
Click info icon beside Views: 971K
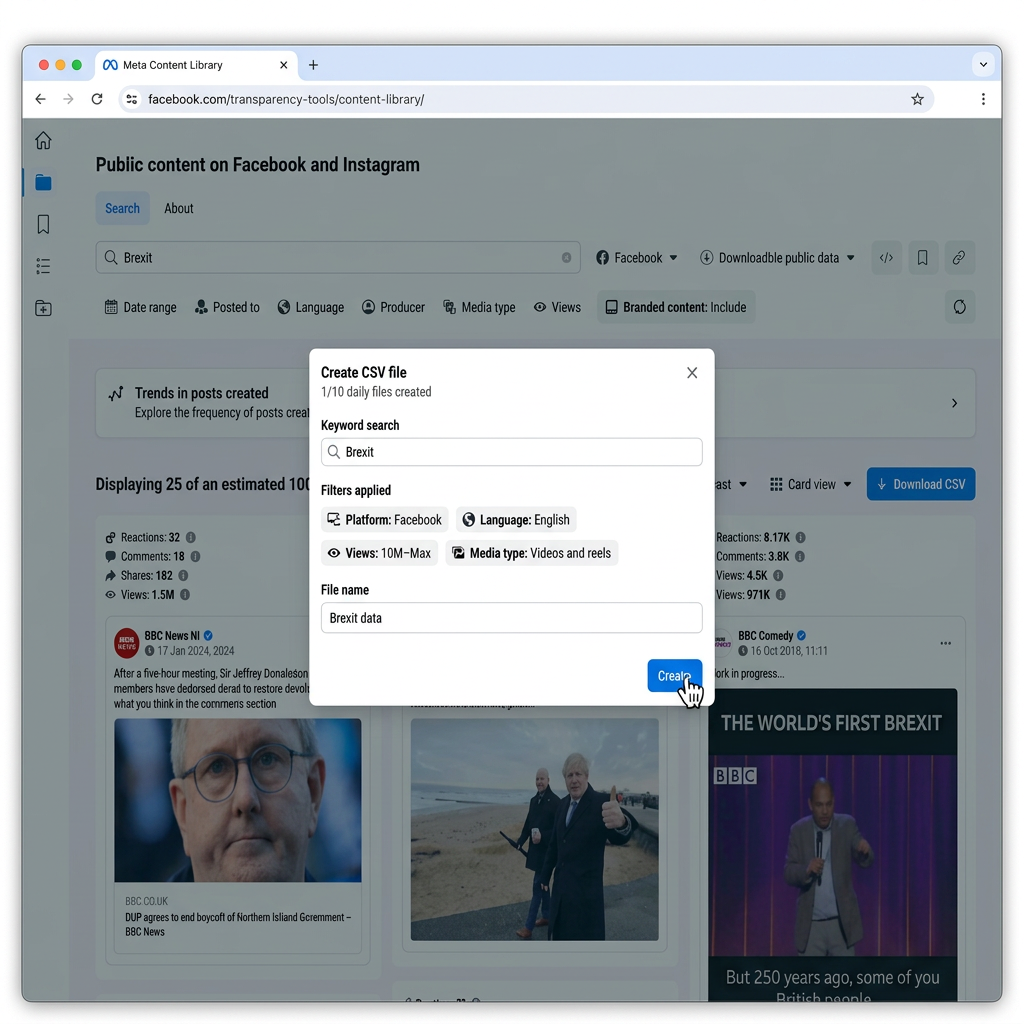pos(780,594)
